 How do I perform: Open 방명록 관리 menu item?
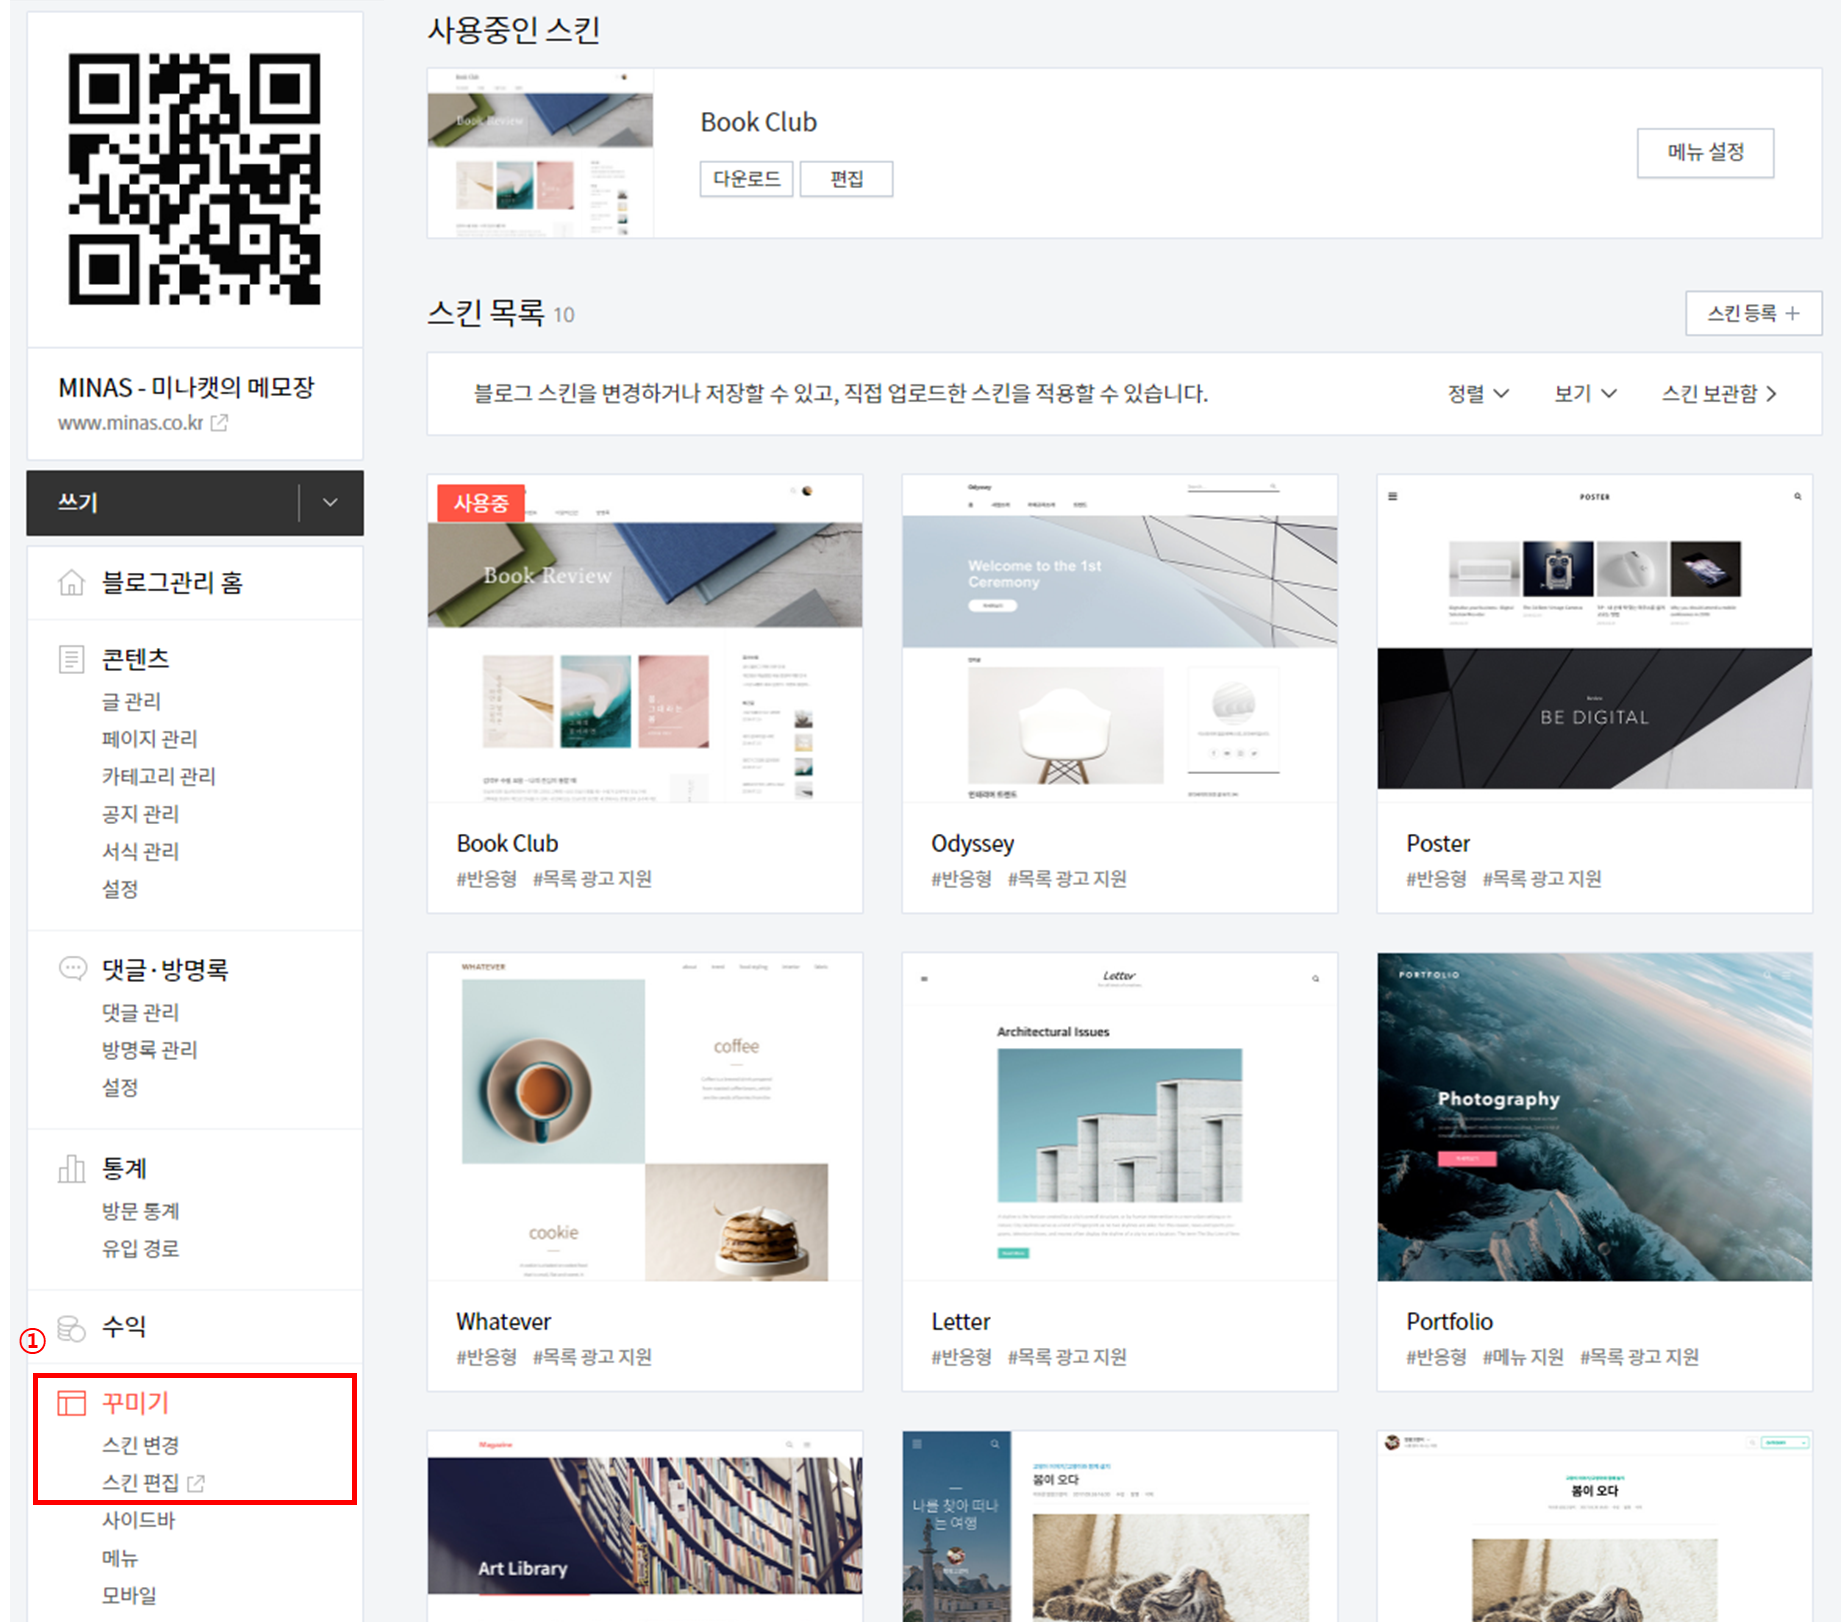pyautogui.click(x=150, y=1050)
